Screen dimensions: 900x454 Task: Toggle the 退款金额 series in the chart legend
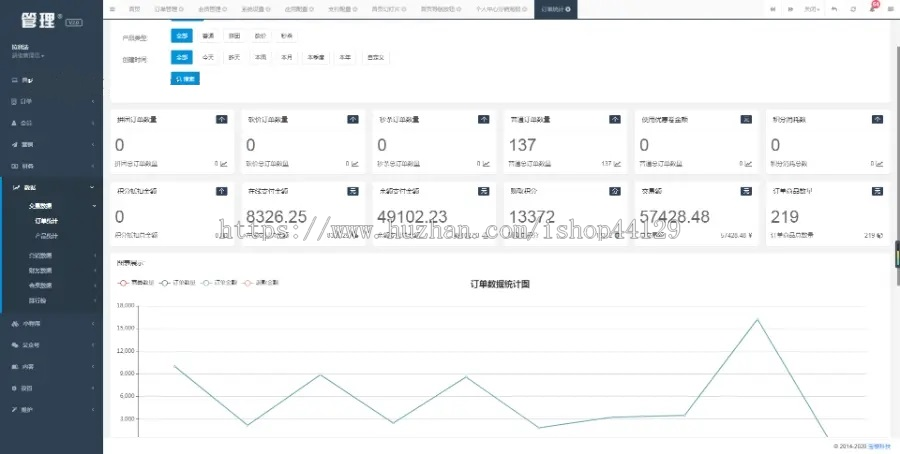[261, 283]
